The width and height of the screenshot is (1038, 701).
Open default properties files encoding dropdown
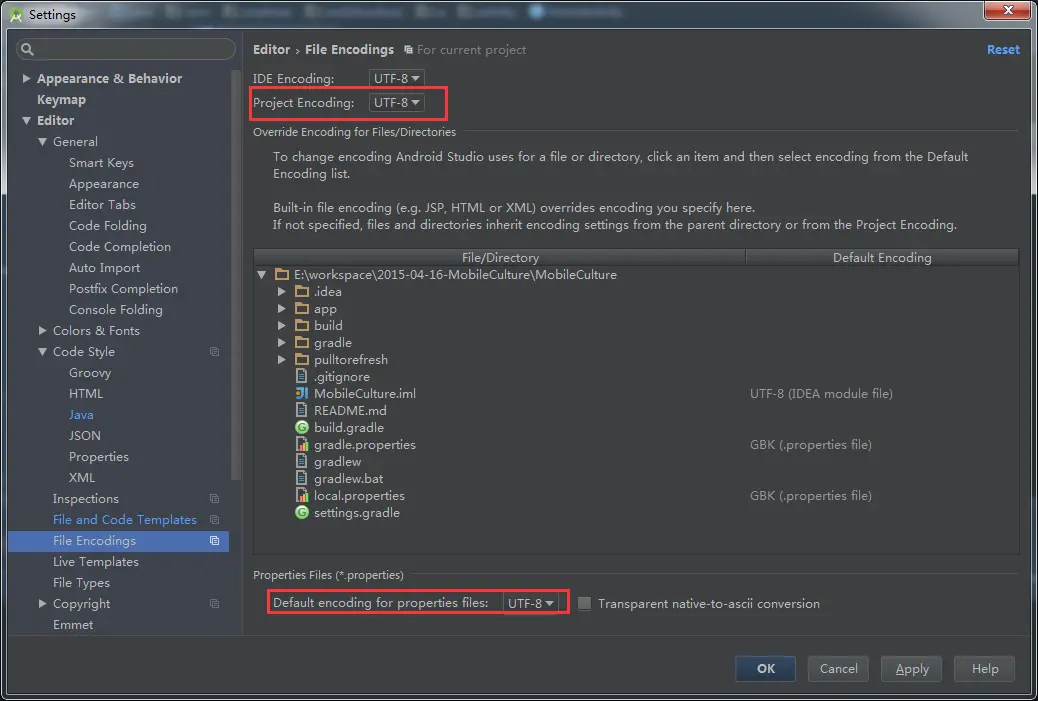coord(530,603)
